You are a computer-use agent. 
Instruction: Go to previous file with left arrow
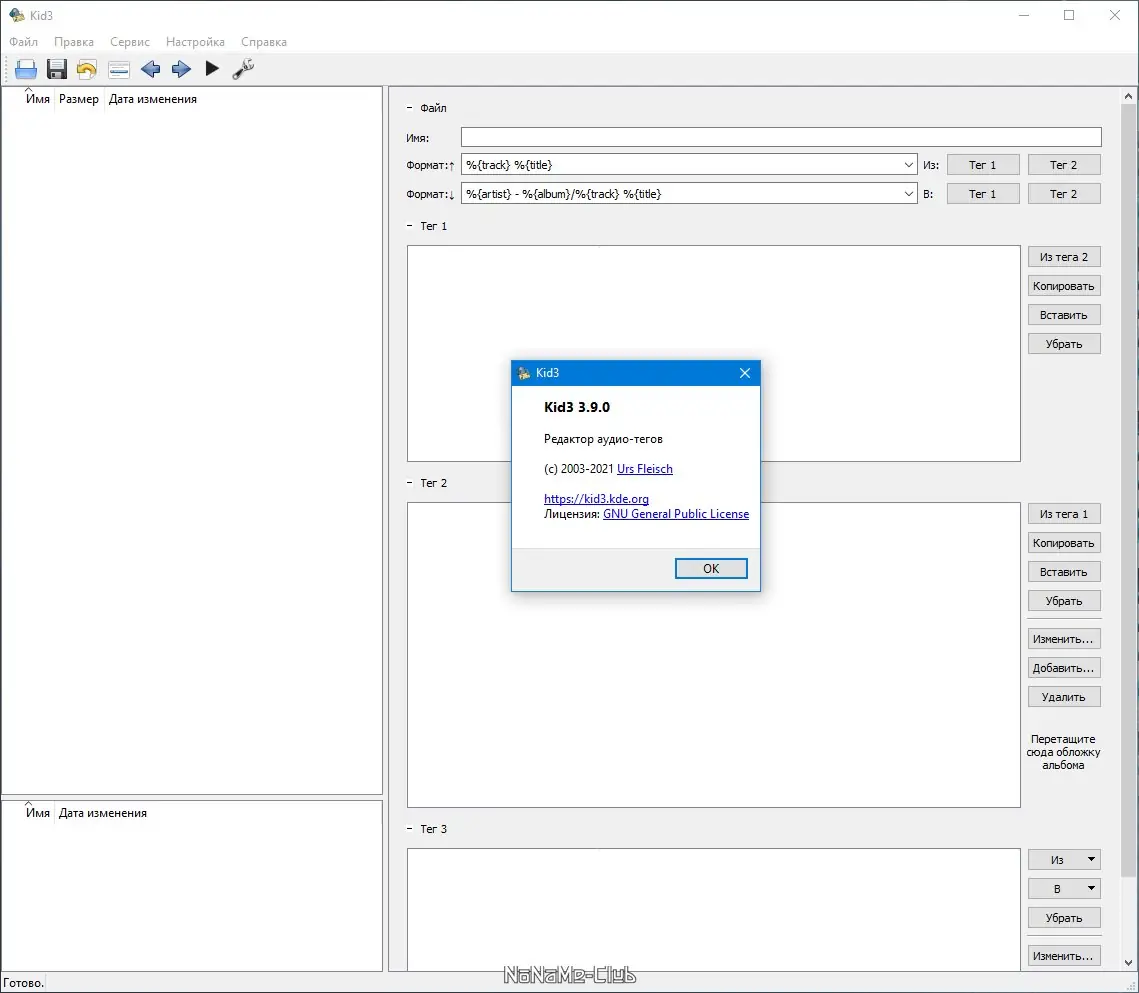click(x=150, y=69)
